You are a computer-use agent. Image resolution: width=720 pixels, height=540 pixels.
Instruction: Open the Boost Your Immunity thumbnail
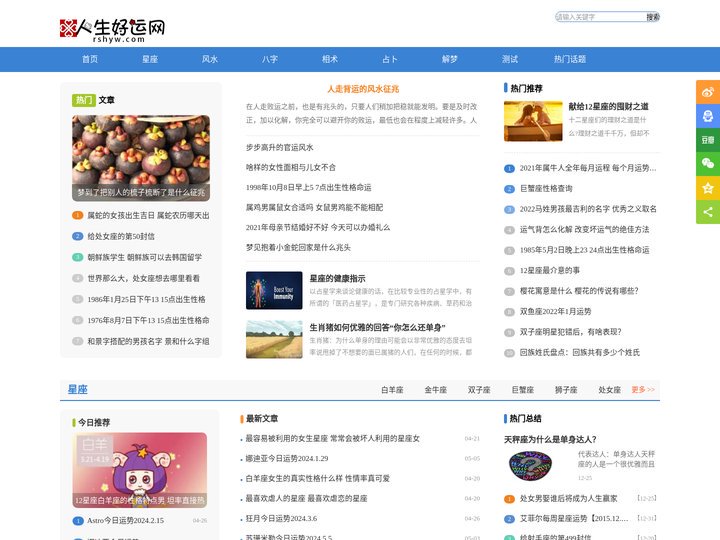pos(274,290)
